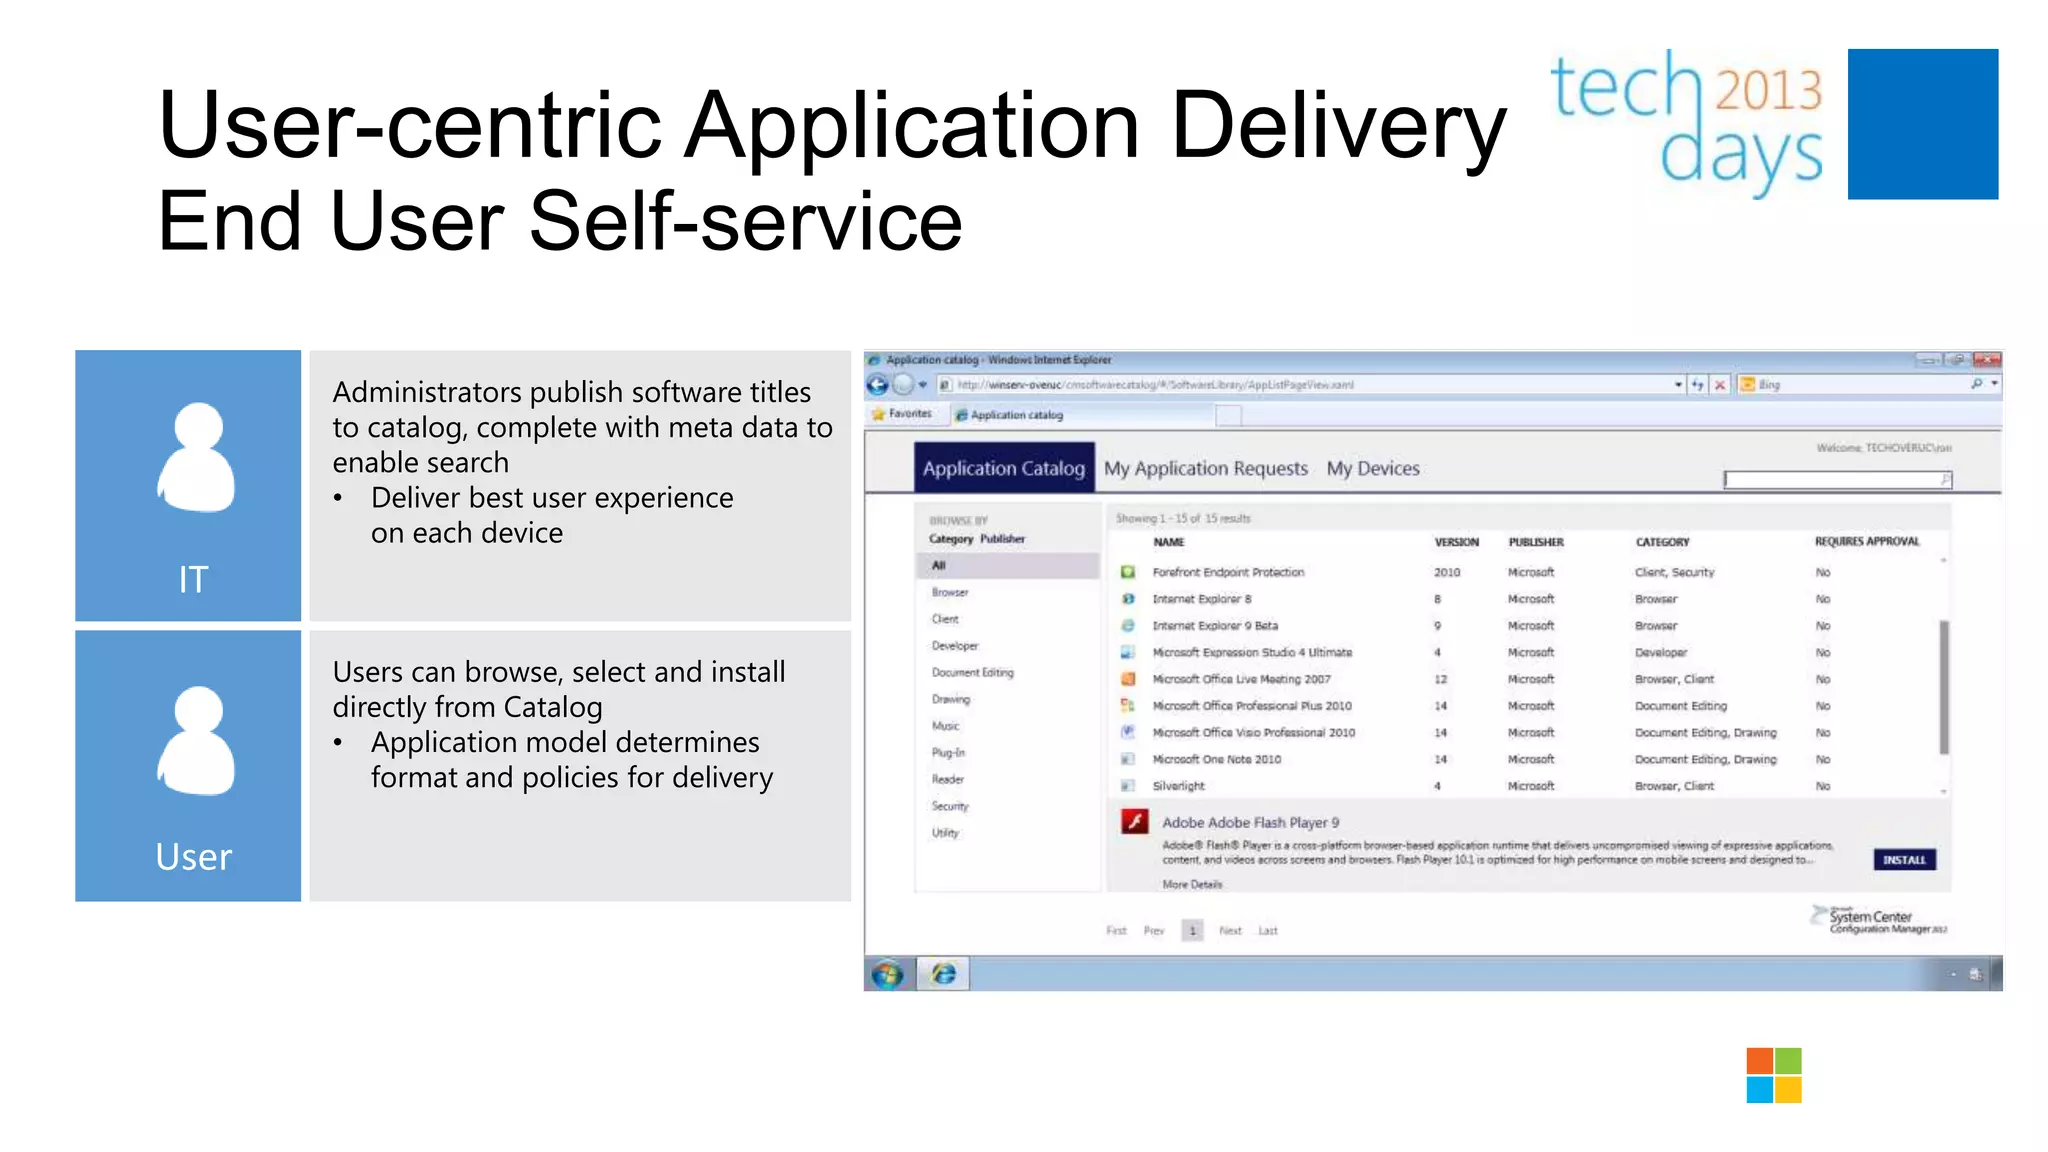Viewport: 2048px width, 1152px height.
Task: Go to First results page
Action: [x=1116, y=931]
